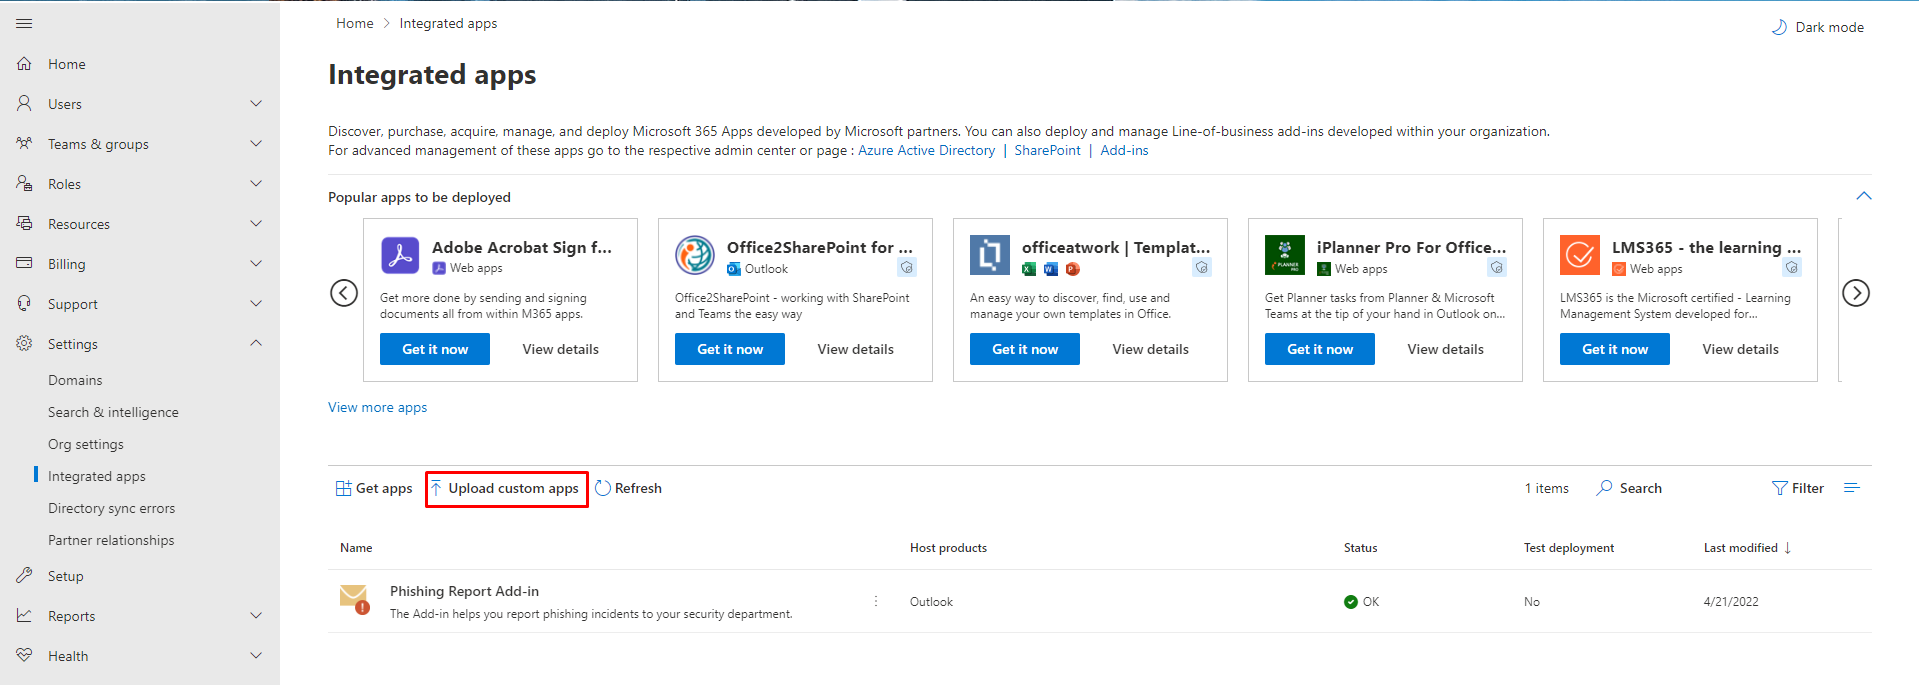The image size is (1919, 685).
Task: Open more actions for Phishing Report Add-in
Action: (x=876, y=601)
